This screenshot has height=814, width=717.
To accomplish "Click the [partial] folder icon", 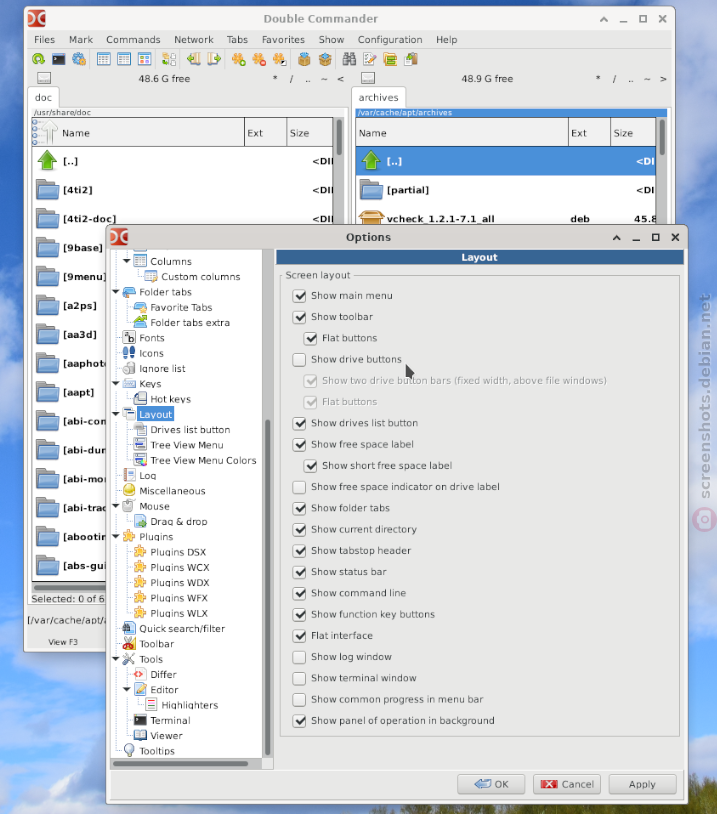I will tap(371, 189).
